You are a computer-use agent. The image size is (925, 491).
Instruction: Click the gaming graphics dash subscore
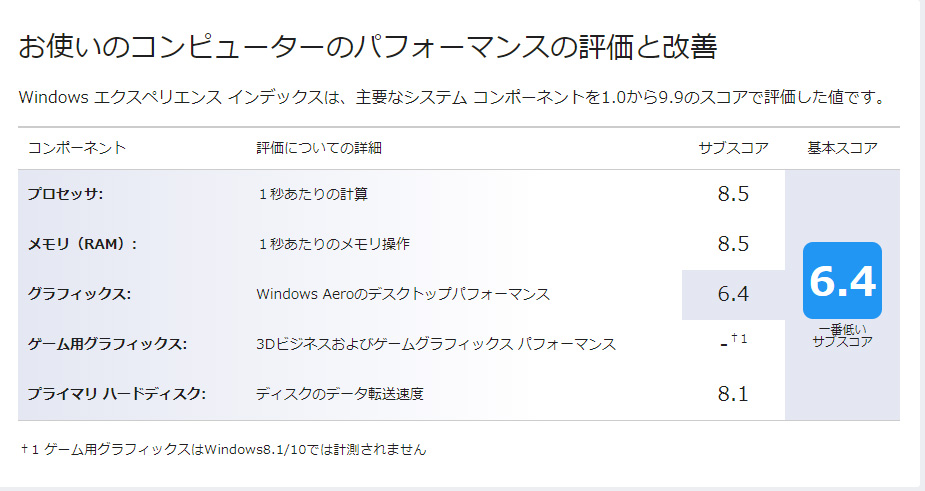pyautogui.click(x=725, y=344)
